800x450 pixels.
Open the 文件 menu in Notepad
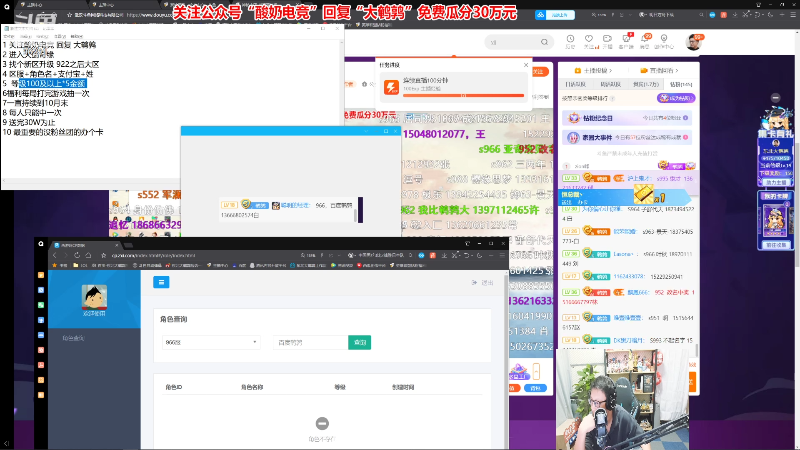pos(9,37)
